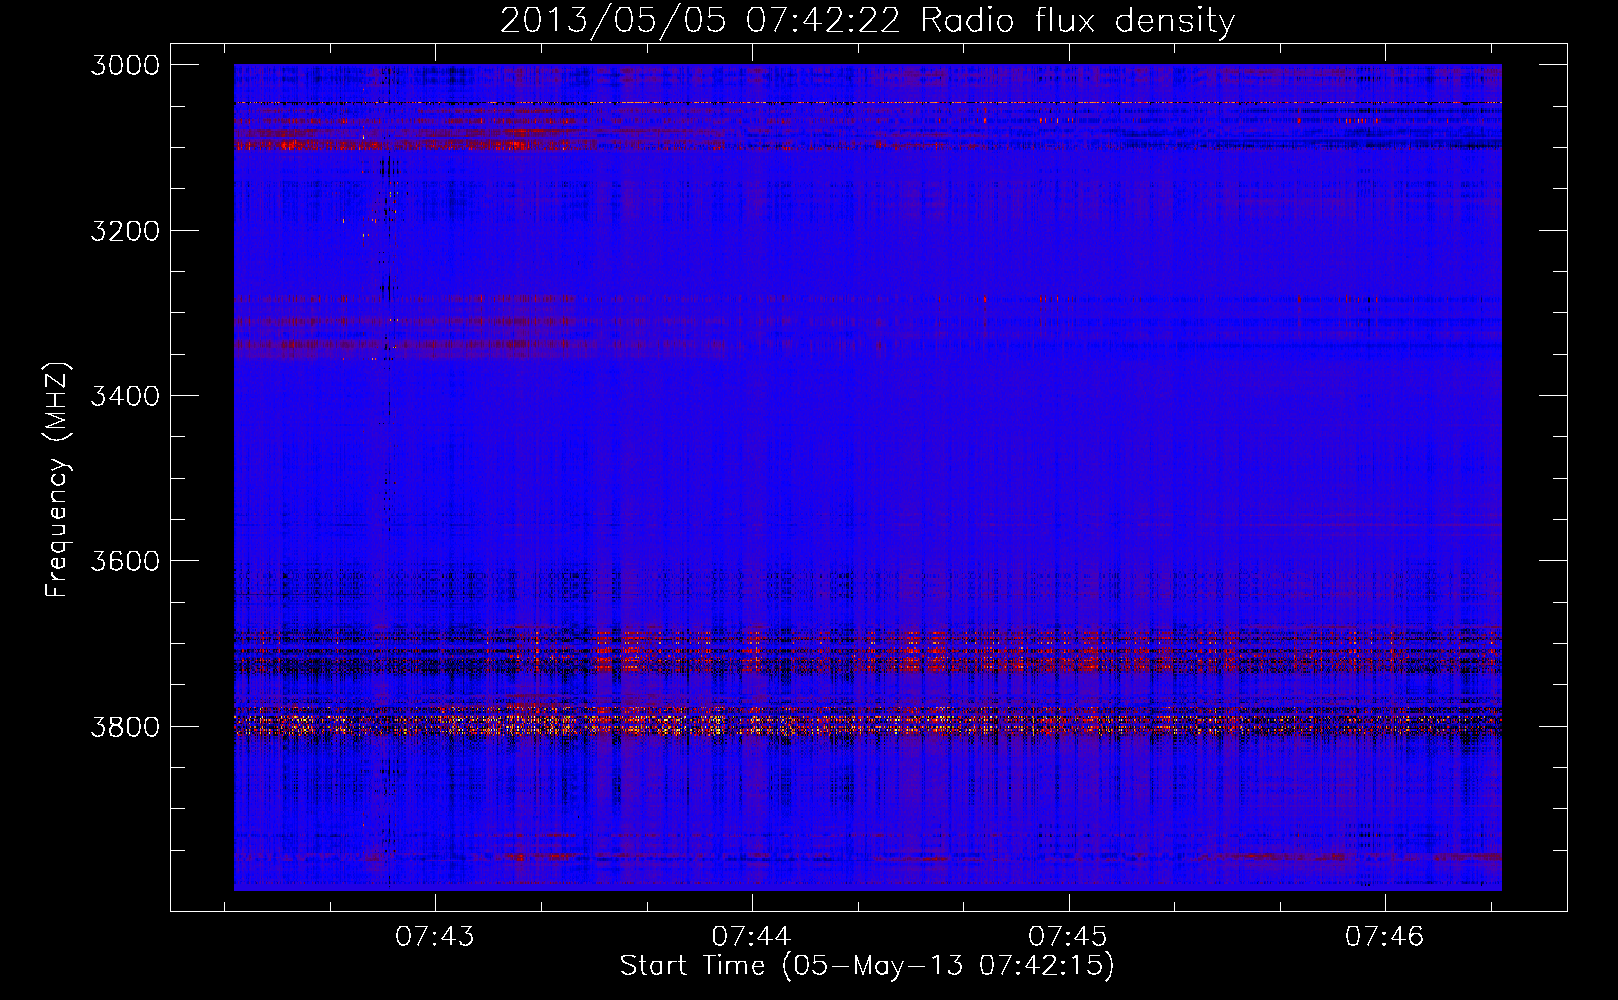Click the plot title showing Radio flux density
This screenshot has width=1618, height=1000.
click(867, 20)
